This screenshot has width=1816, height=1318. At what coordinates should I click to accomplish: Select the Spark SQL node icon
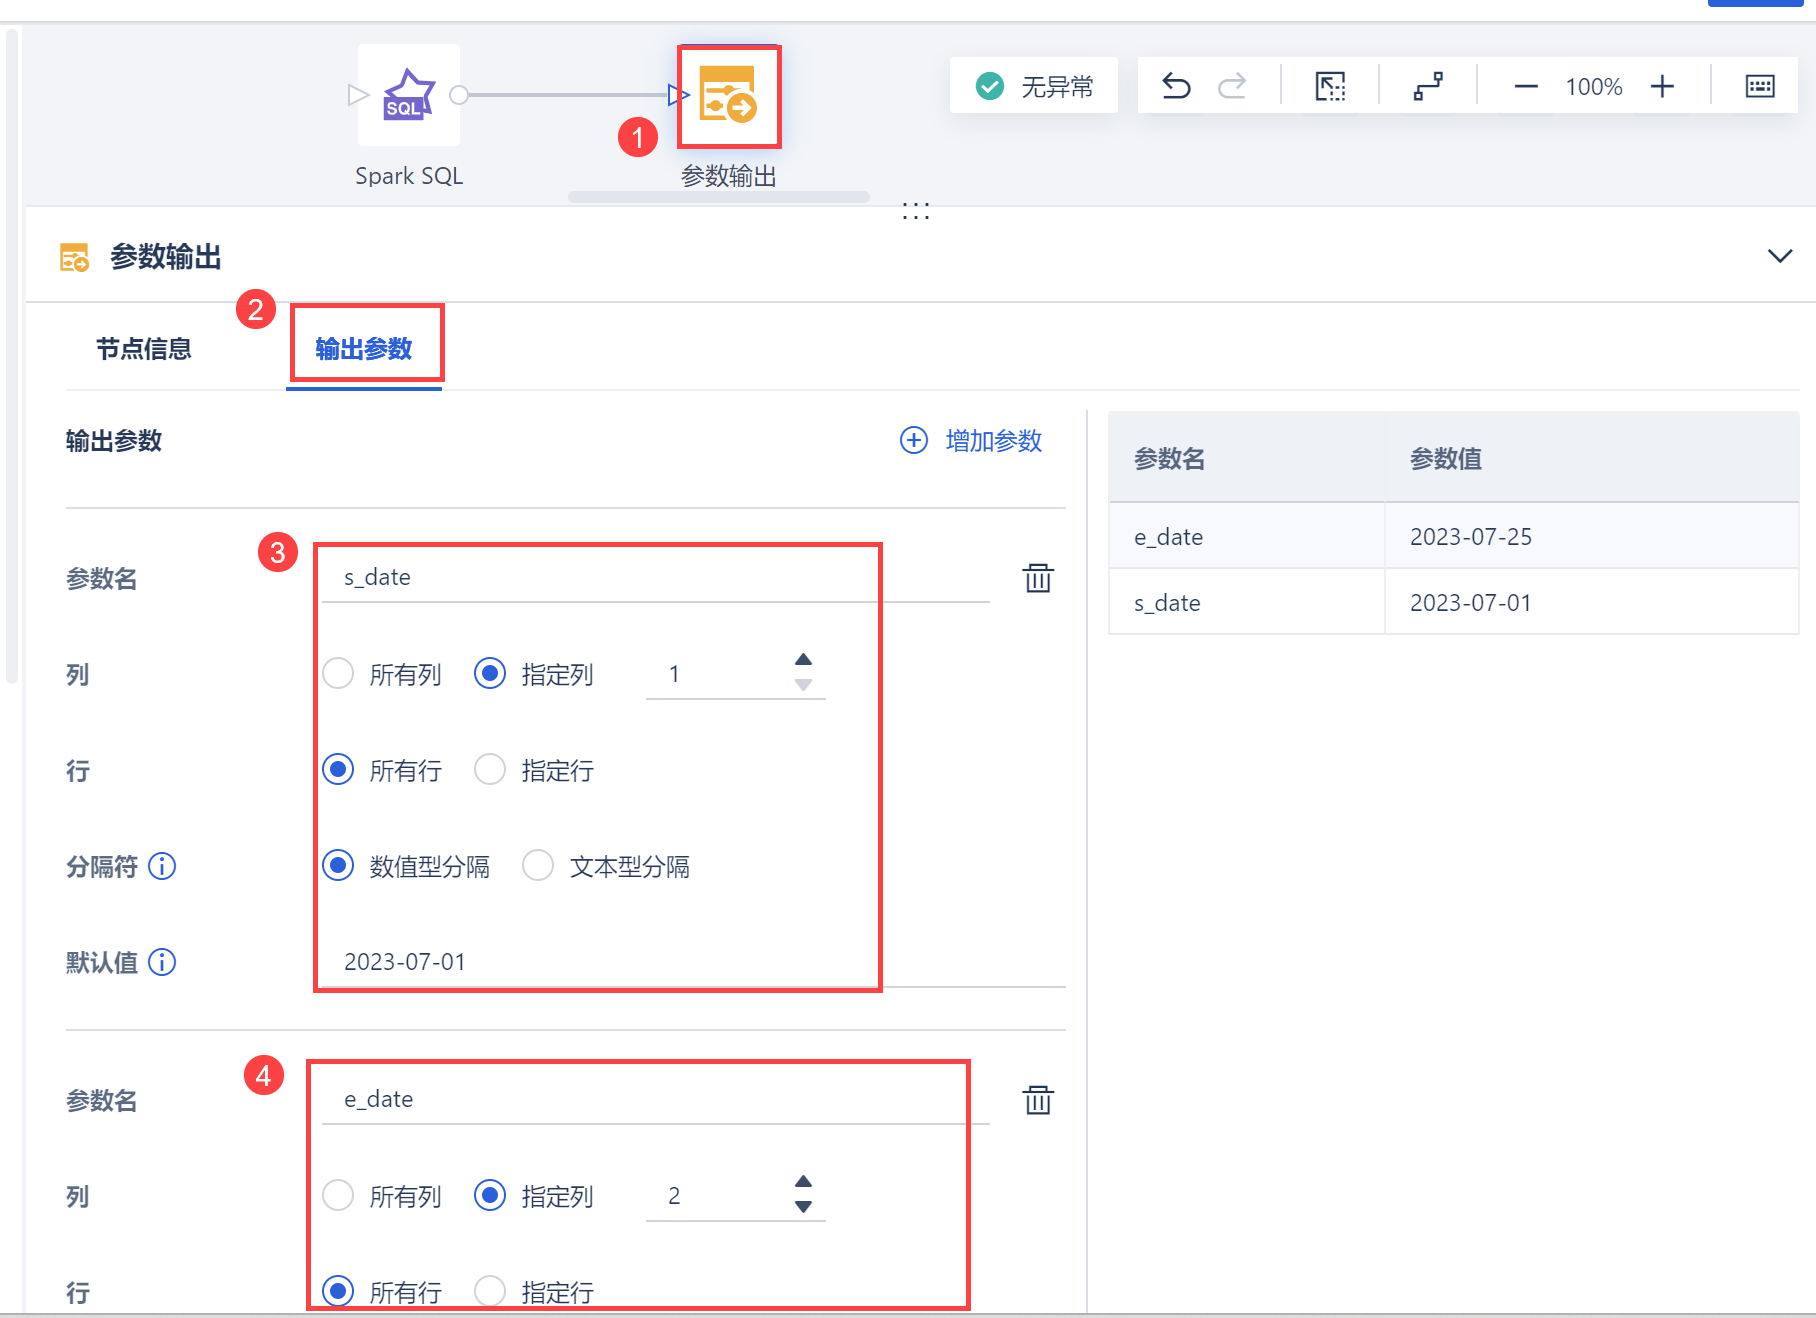pos(409,95)
